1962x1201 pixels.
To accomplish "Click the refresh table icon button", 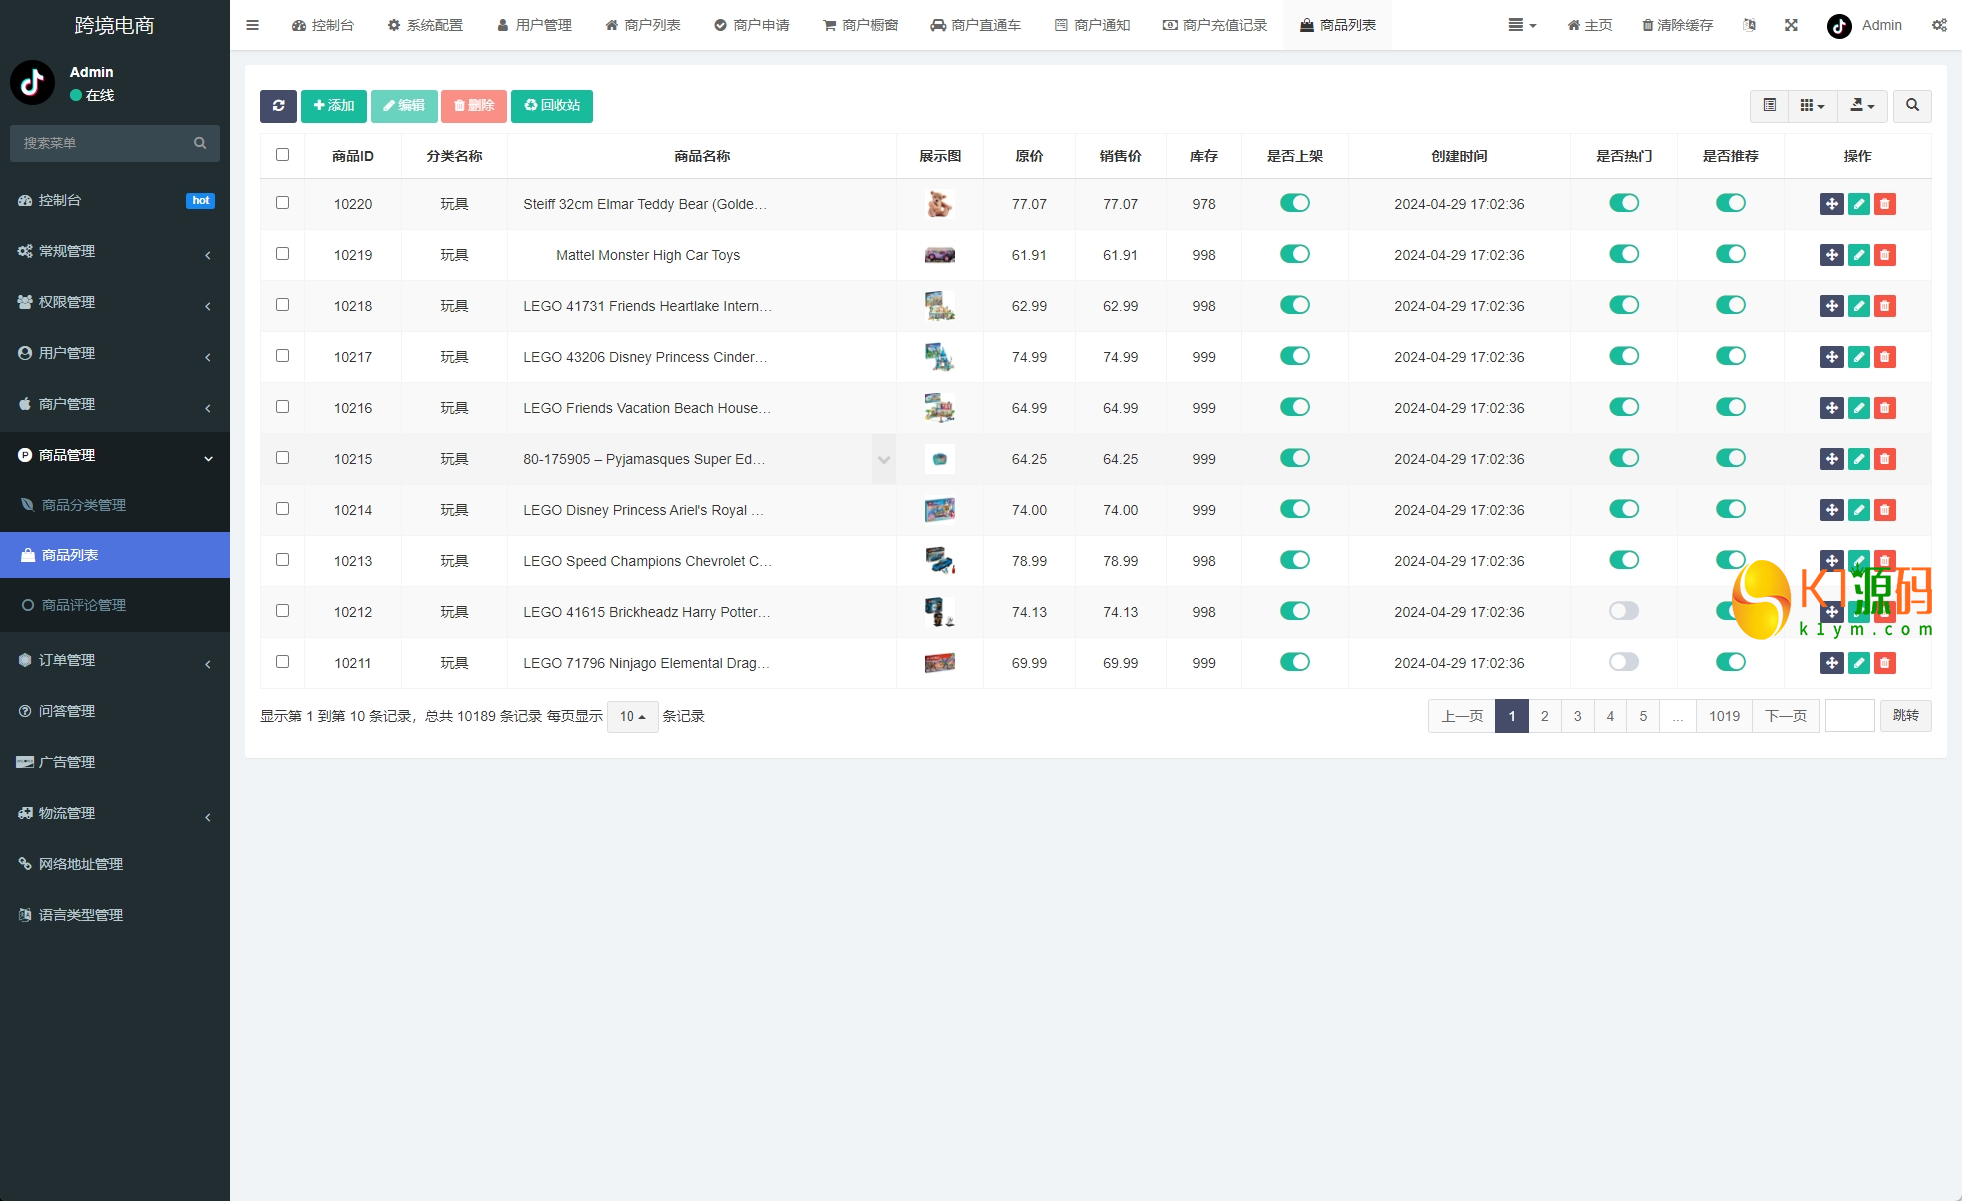I will coord(278,106).
